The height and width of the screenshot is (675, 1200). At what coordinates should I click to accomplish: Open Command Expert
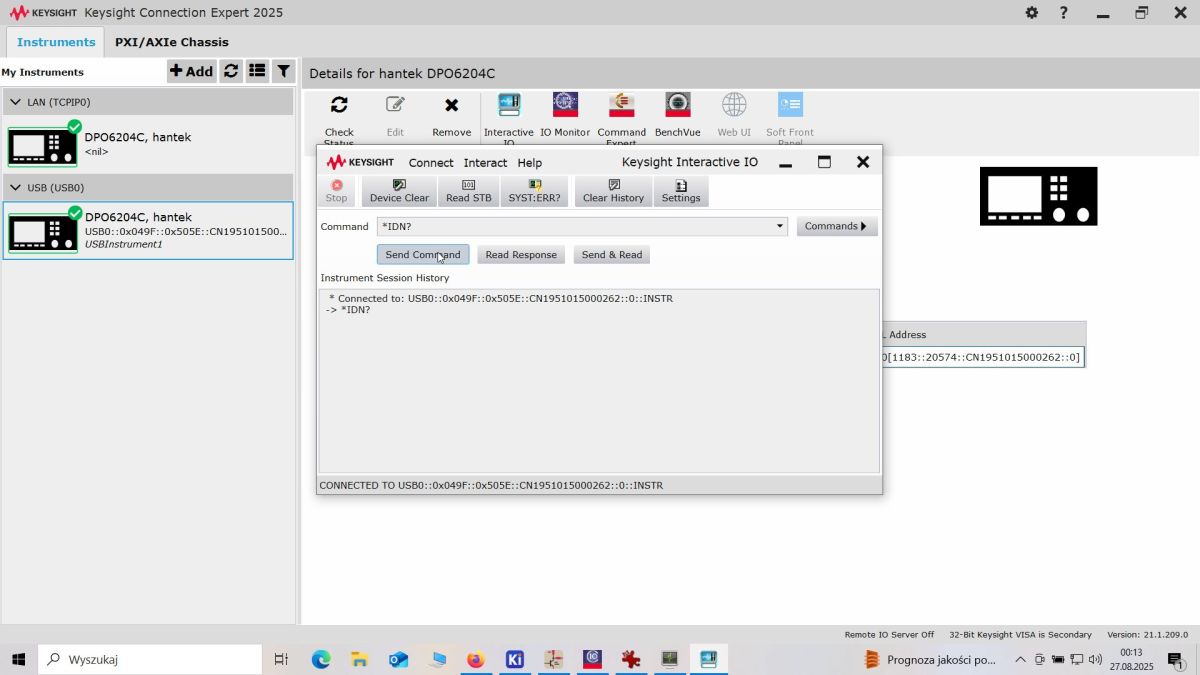[622, 116]
